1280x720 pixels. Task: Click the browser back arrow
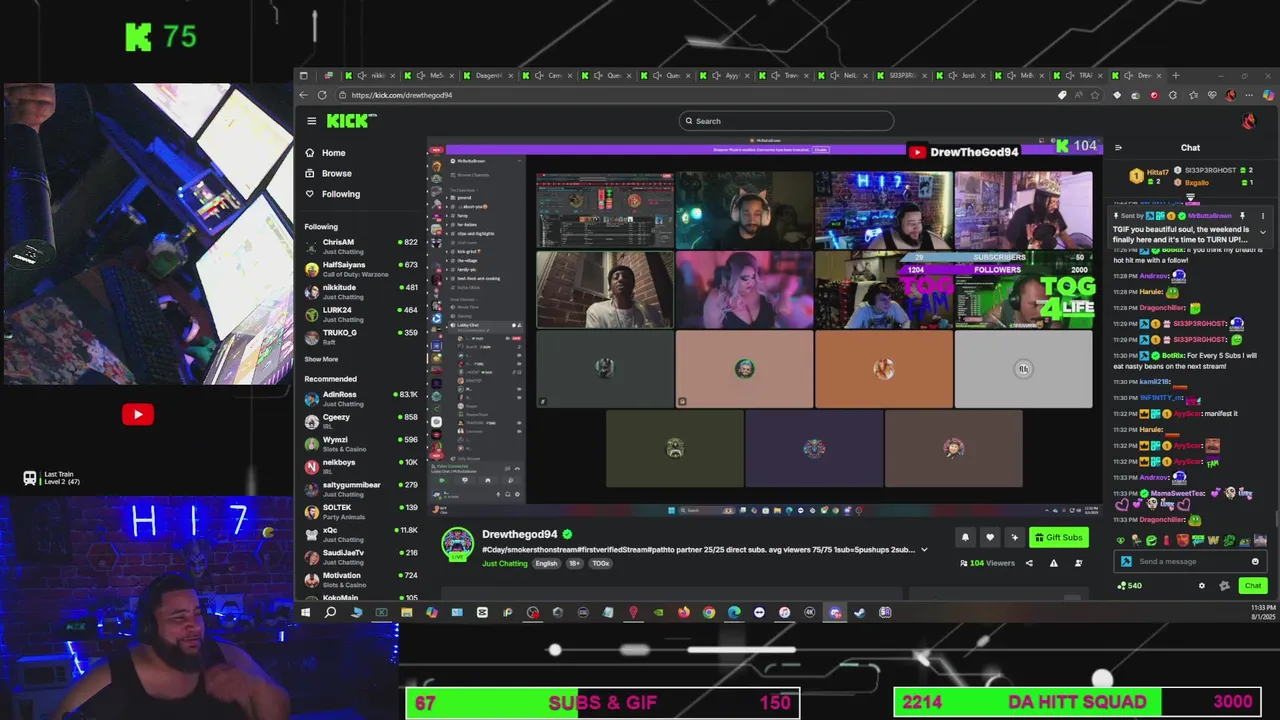(x=303, y=95)
